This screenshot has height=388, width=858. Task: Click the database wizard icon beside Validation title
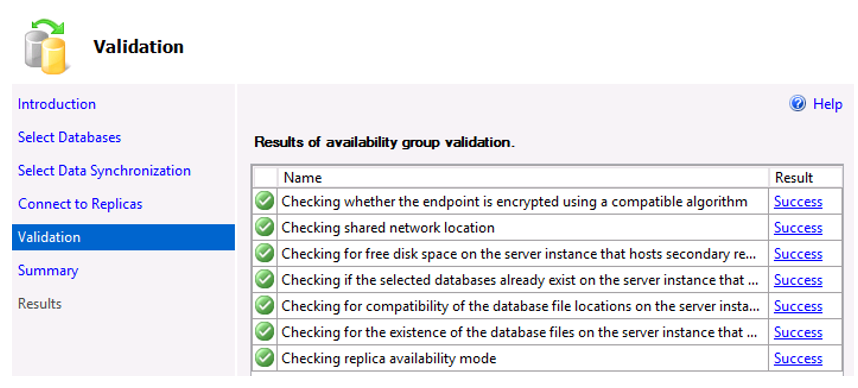point(45,47)
